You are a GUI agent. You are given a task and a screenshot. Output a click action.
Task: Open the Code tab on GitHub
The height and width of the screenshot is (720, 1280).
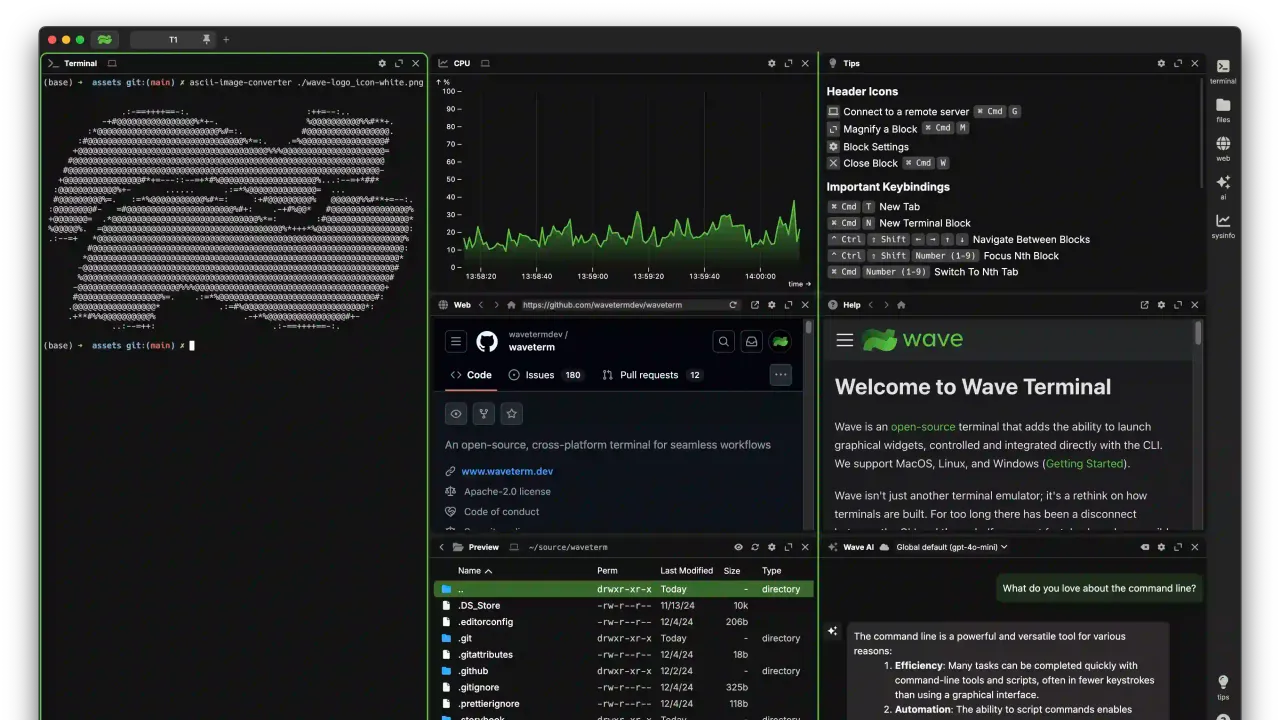(x=470, y=375)
